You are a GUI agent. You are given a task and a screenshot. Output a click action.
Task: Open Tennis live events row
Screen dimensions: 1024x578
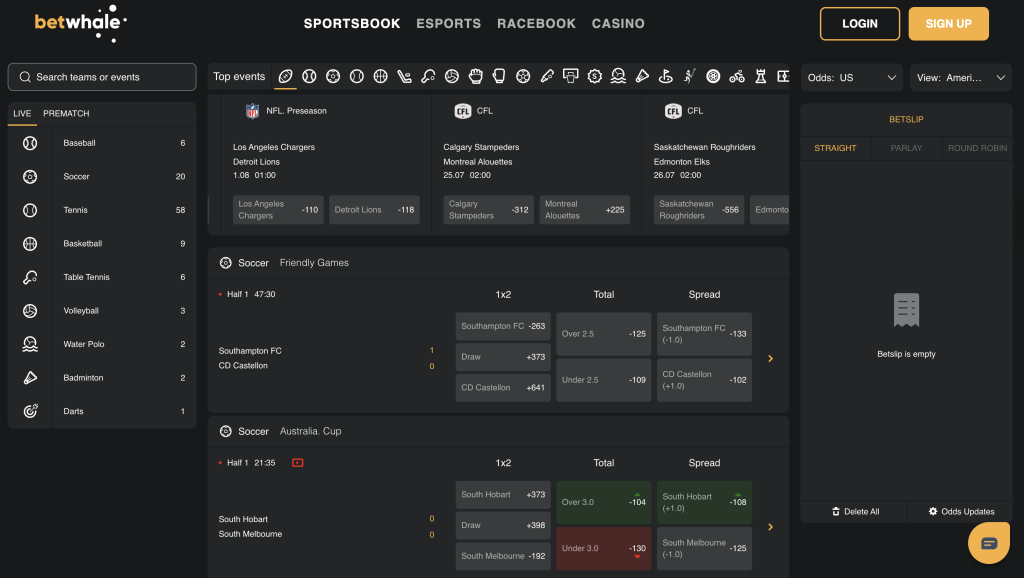coord(102,210)
